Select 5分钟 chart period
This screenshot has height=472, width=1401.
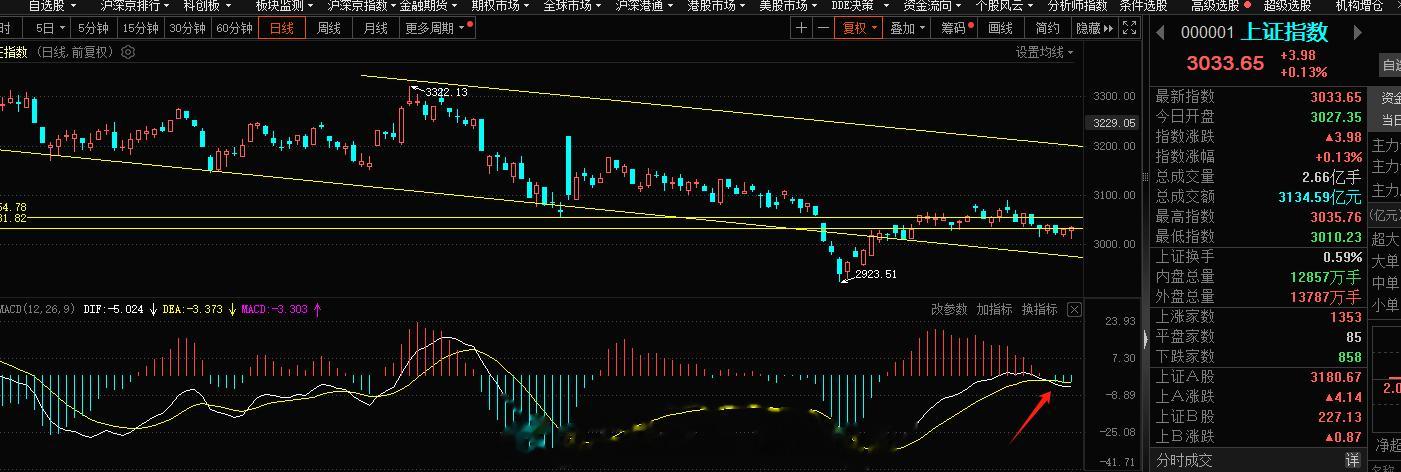93,28
